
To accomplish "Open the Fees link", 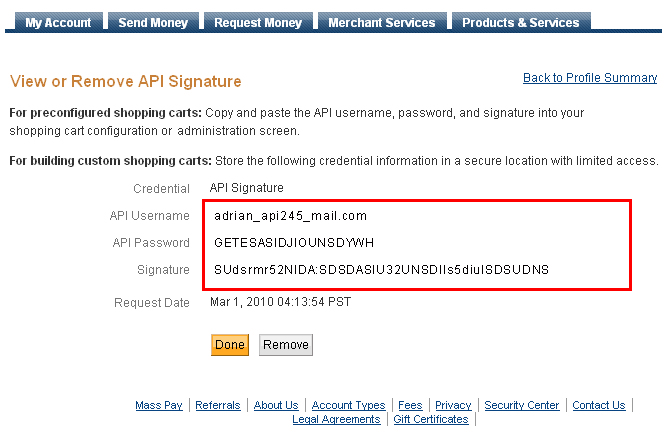I will point(410,405).
